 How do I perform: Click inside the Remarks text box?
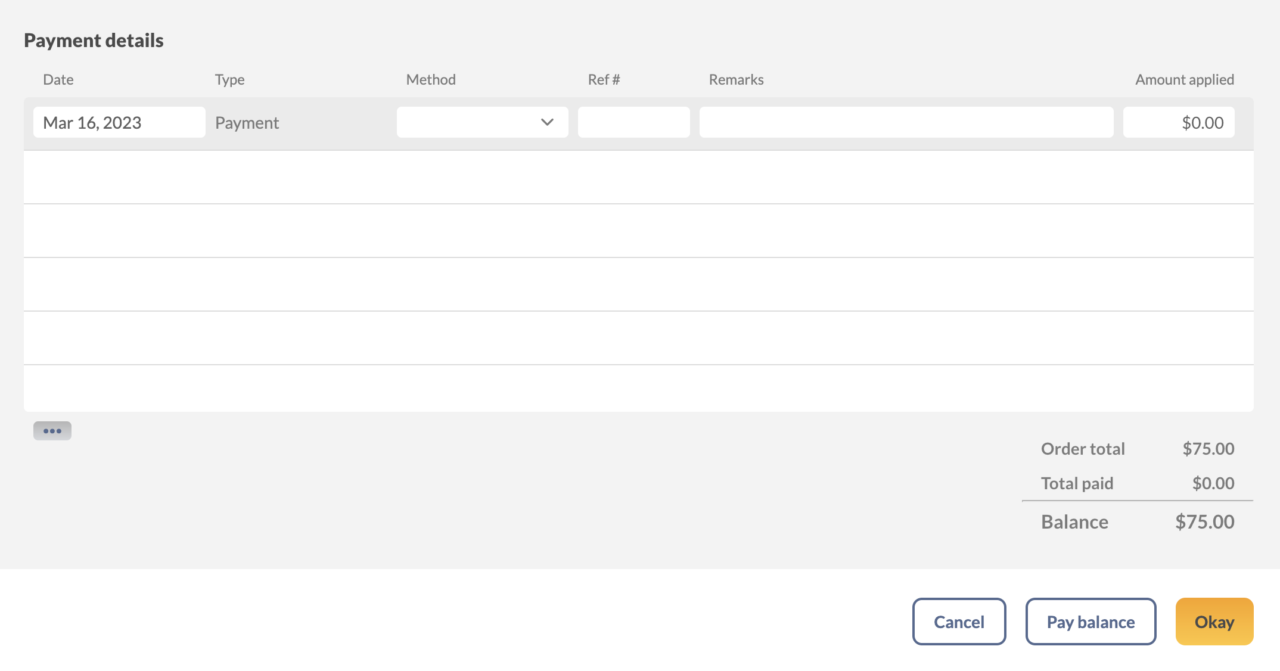pos(905,122)
